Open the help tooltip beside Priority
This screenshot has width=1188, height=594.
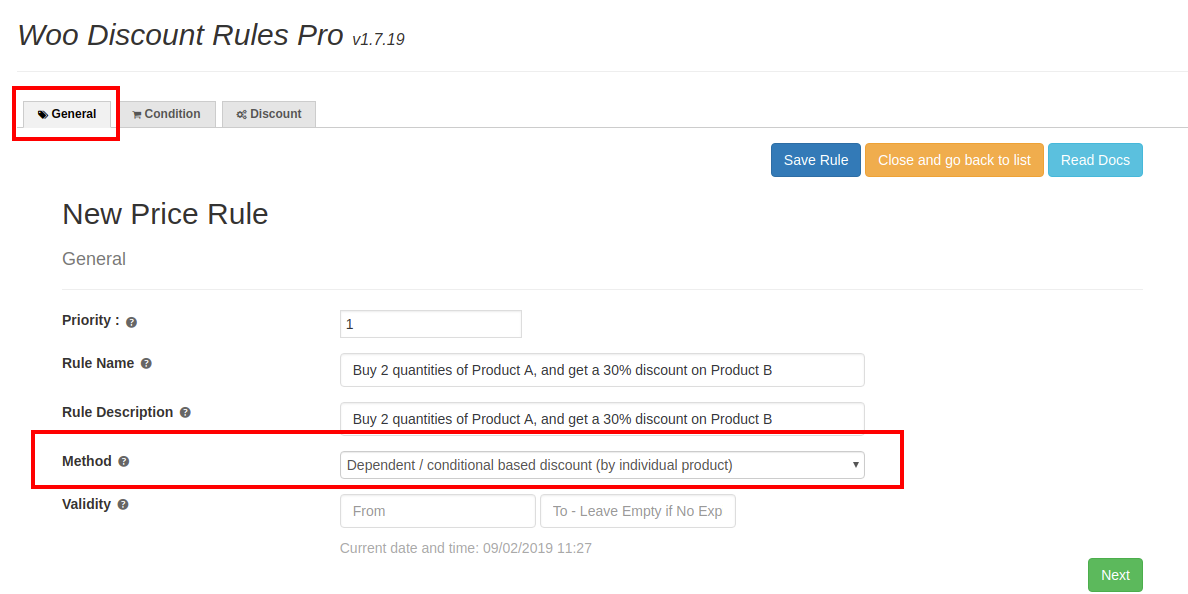pyautogui.click(x=131, y=322)
